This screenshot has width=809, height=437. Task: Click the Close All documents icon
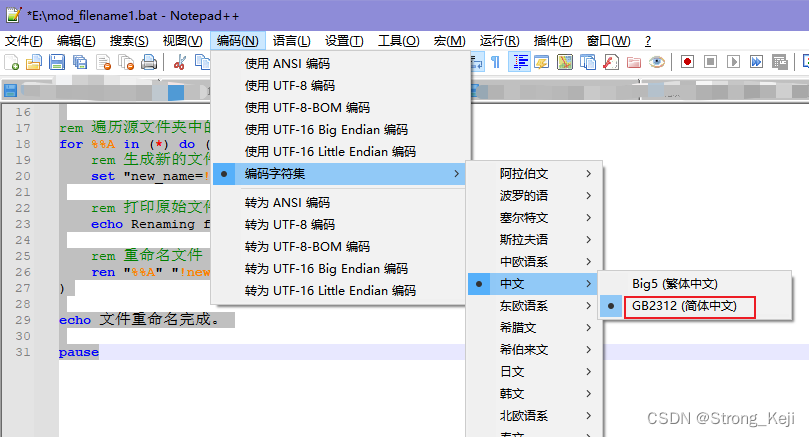click(126, 62)
